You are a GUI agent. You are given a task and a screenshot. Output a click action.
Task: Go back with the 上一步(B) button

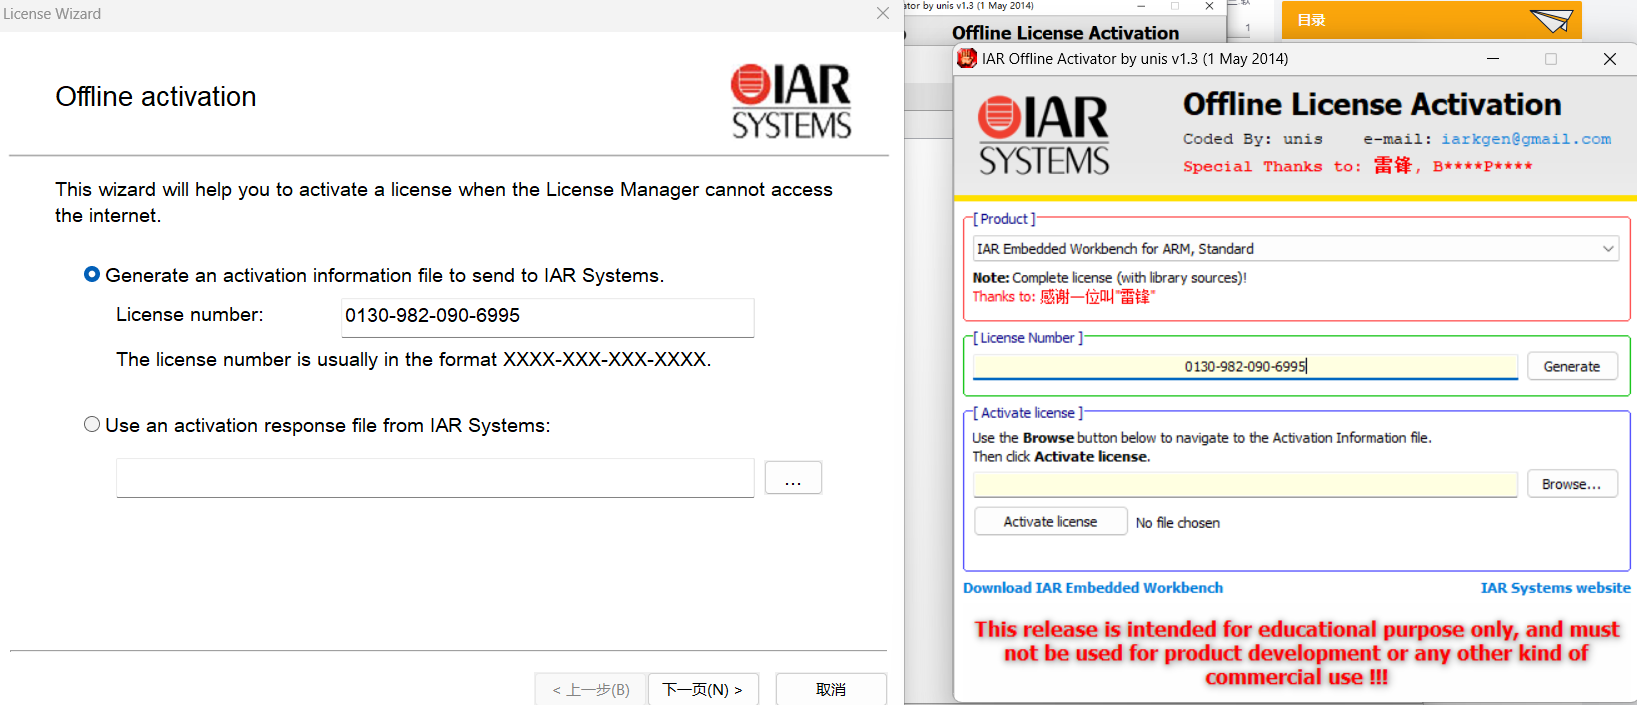(591, 690)
